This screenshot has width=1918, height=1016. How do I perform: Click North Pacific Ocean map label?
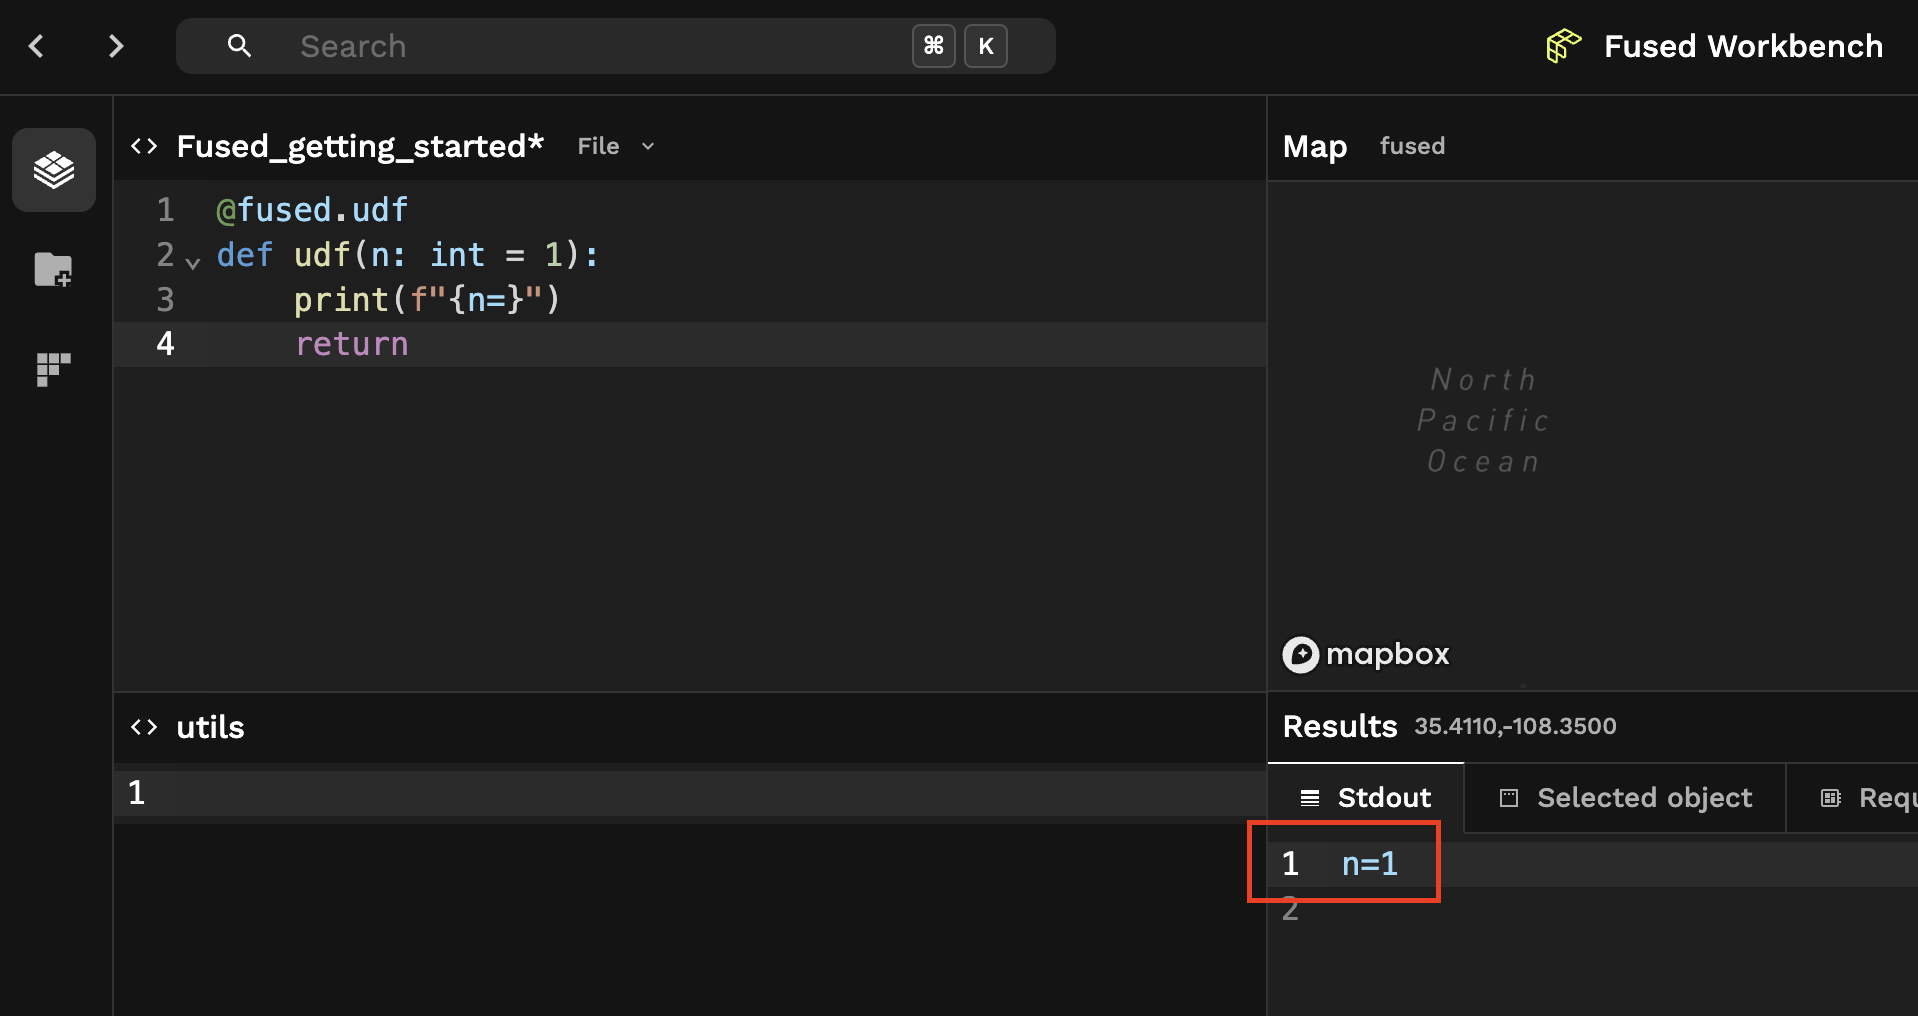coord(1483,420)
